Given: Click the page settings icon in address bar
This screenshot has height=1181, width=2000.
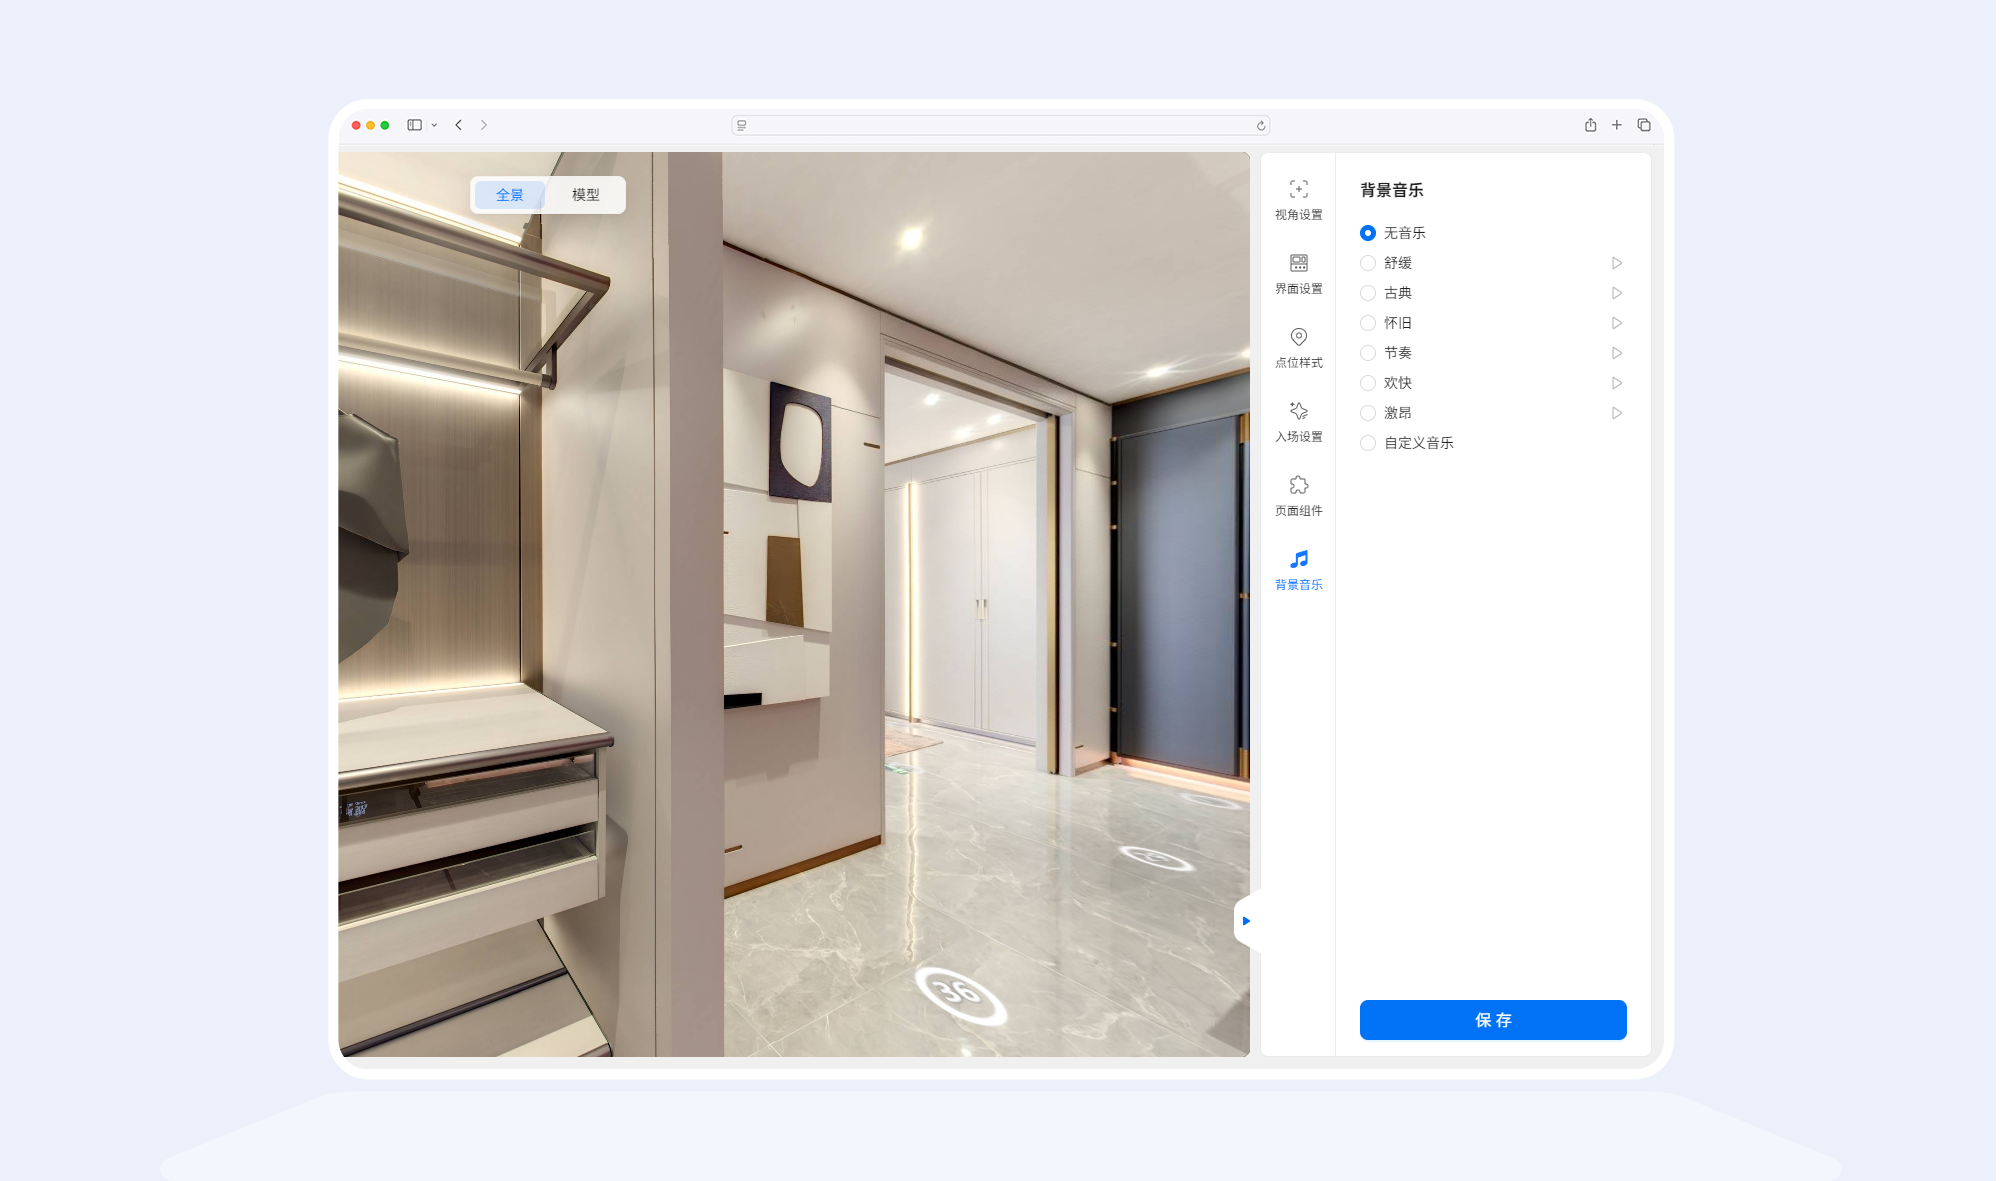Looking at the screenshot, I should pyautogui.click(x=741, y=126).
